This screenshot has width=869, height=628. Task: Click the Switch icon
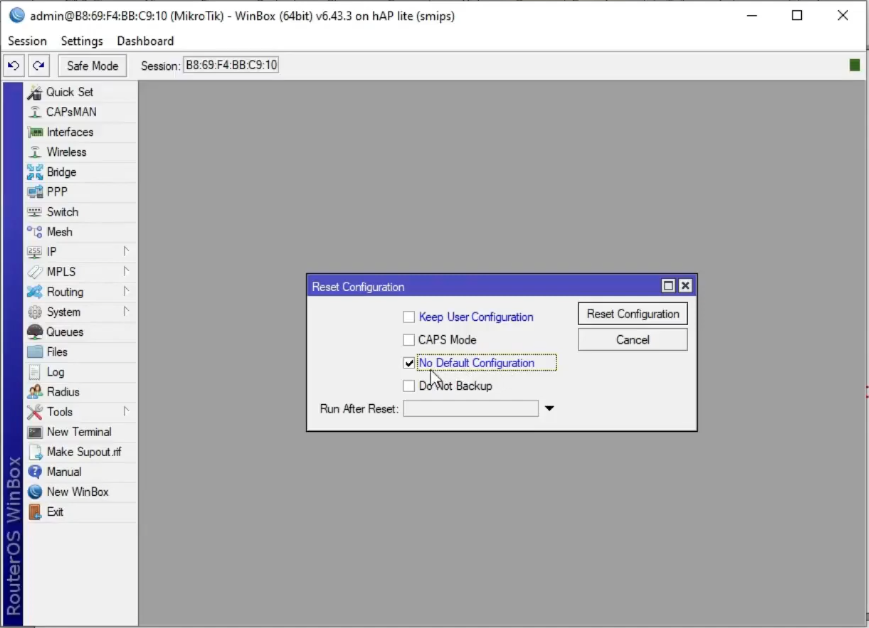pyautogui.click(x=35, y=212)
